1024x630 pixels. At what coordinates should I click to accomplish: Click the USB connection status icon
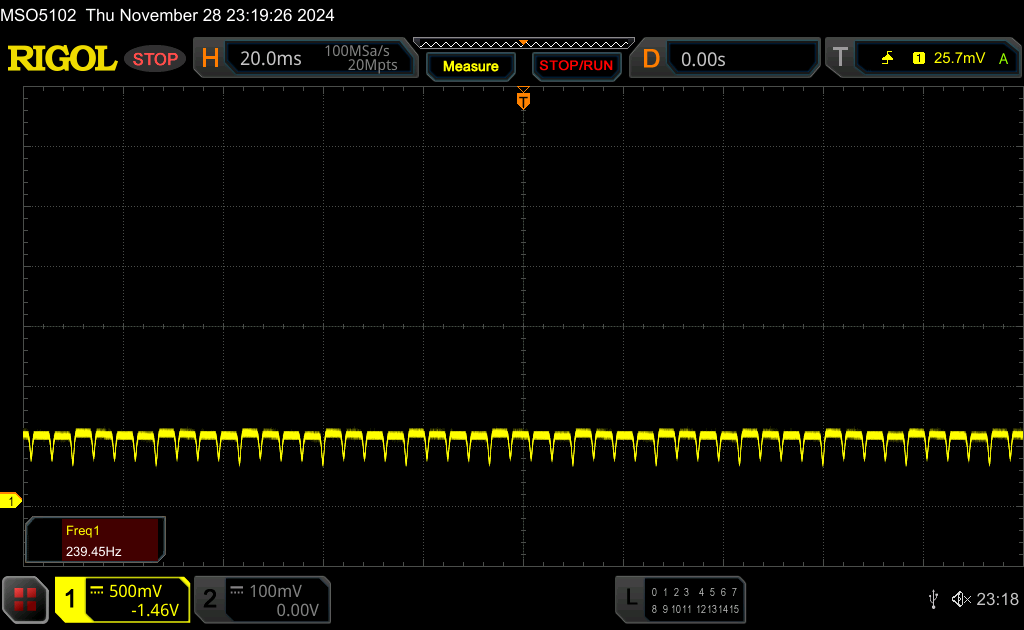point(933,599)
